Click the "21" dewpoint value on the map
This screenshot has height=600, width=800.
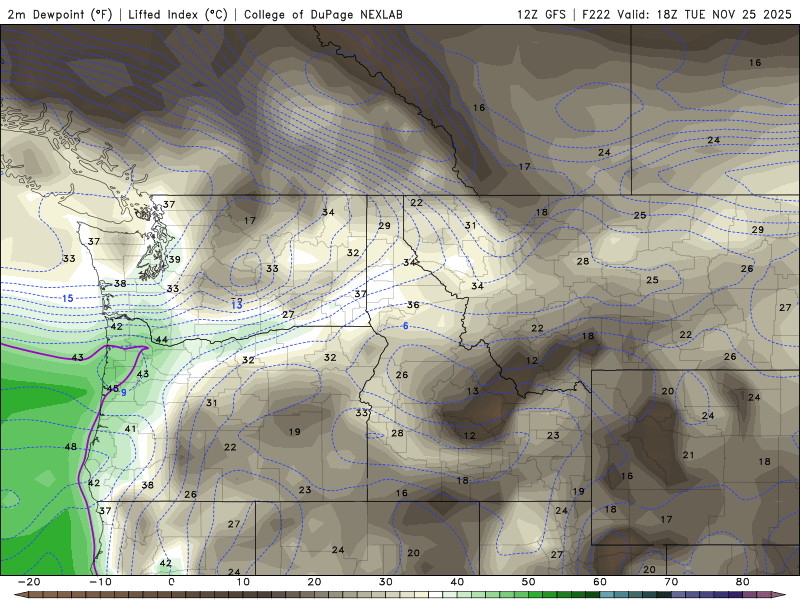point(688,455)
